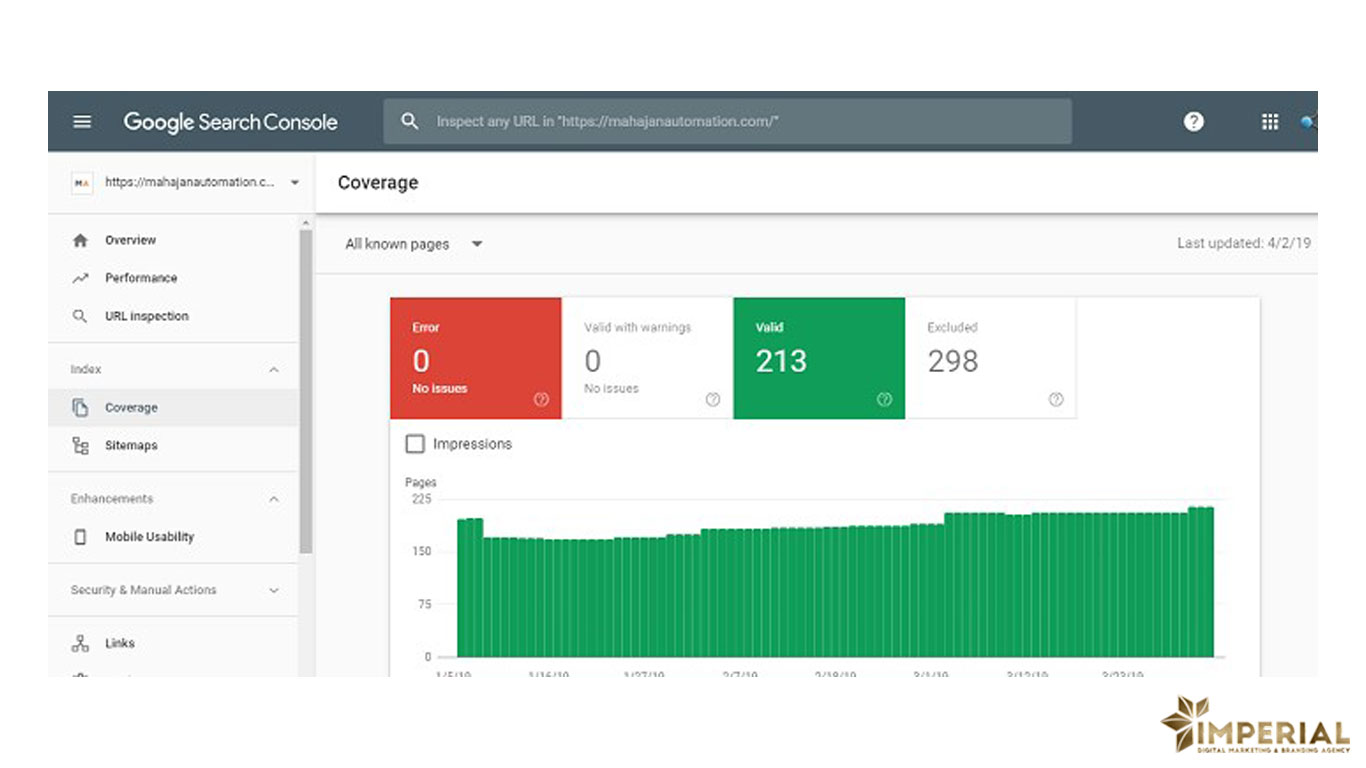
Task: Open the hamburger navigation menu
Action: pos(82,122)
